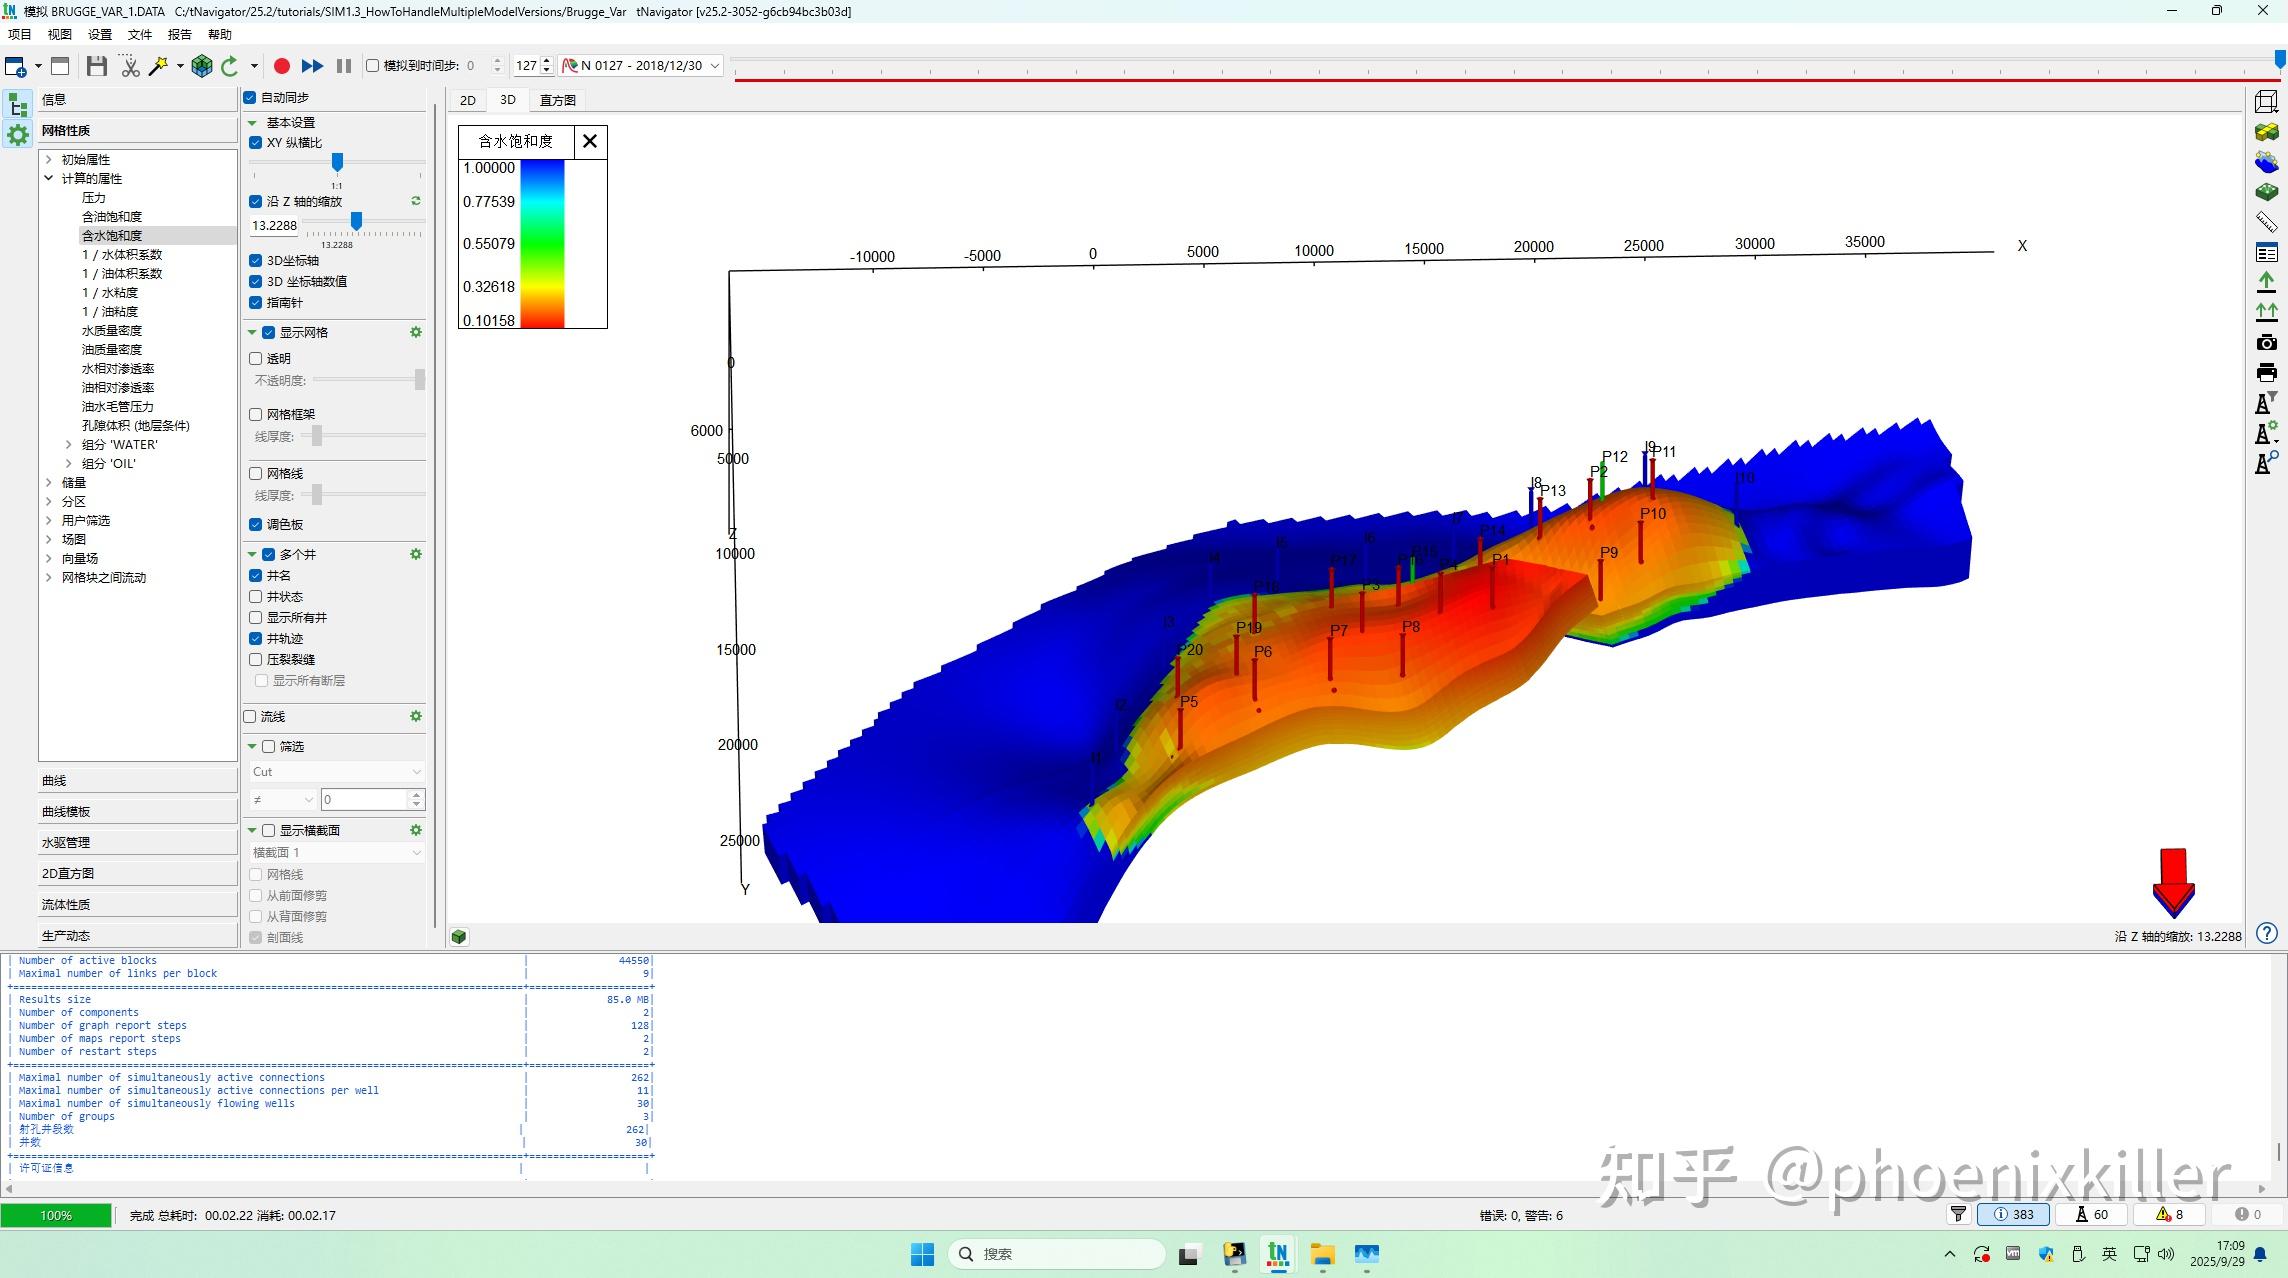Click the pause simulation button
The width and height of the screenshot is (2288, 1278).
pyautogui.click(x=344, y=66)
